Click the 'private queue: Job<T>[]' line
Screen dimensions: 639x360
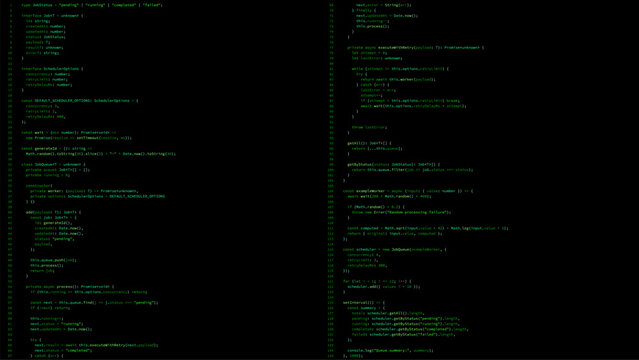(x=58, y=170)
